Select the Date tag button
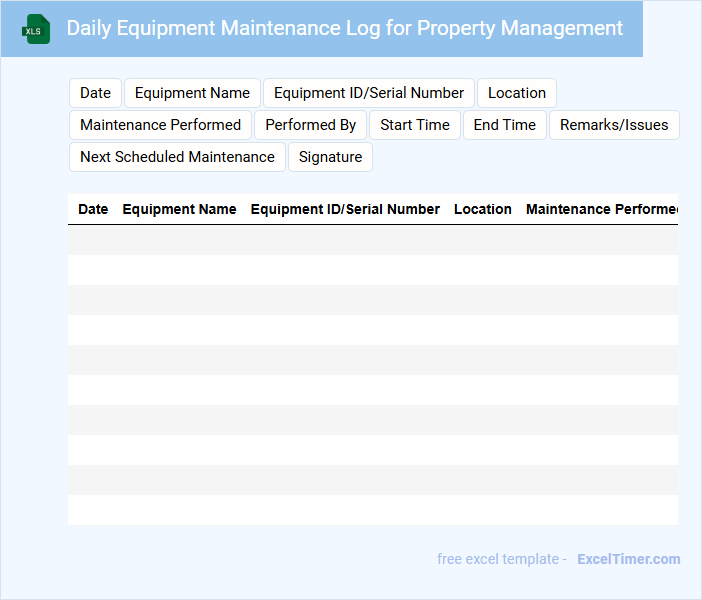This screenshot has width=702, height=600. point(95,93)
